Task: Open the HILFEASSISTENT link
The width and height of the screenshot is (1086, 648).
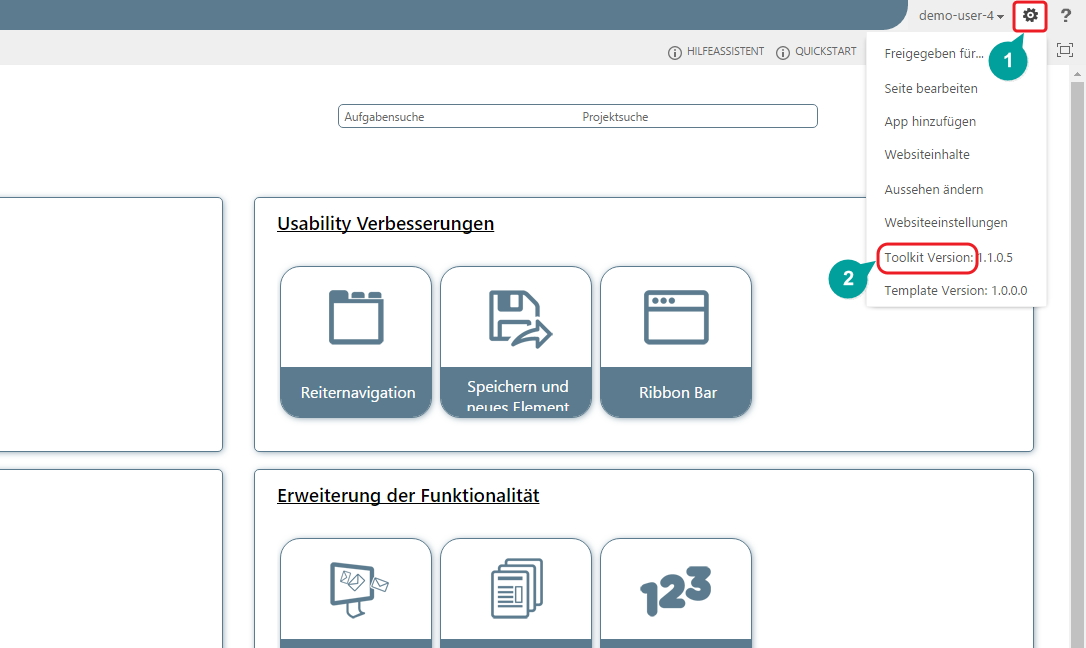Action: pyautogui.click(x=725, y=52)
